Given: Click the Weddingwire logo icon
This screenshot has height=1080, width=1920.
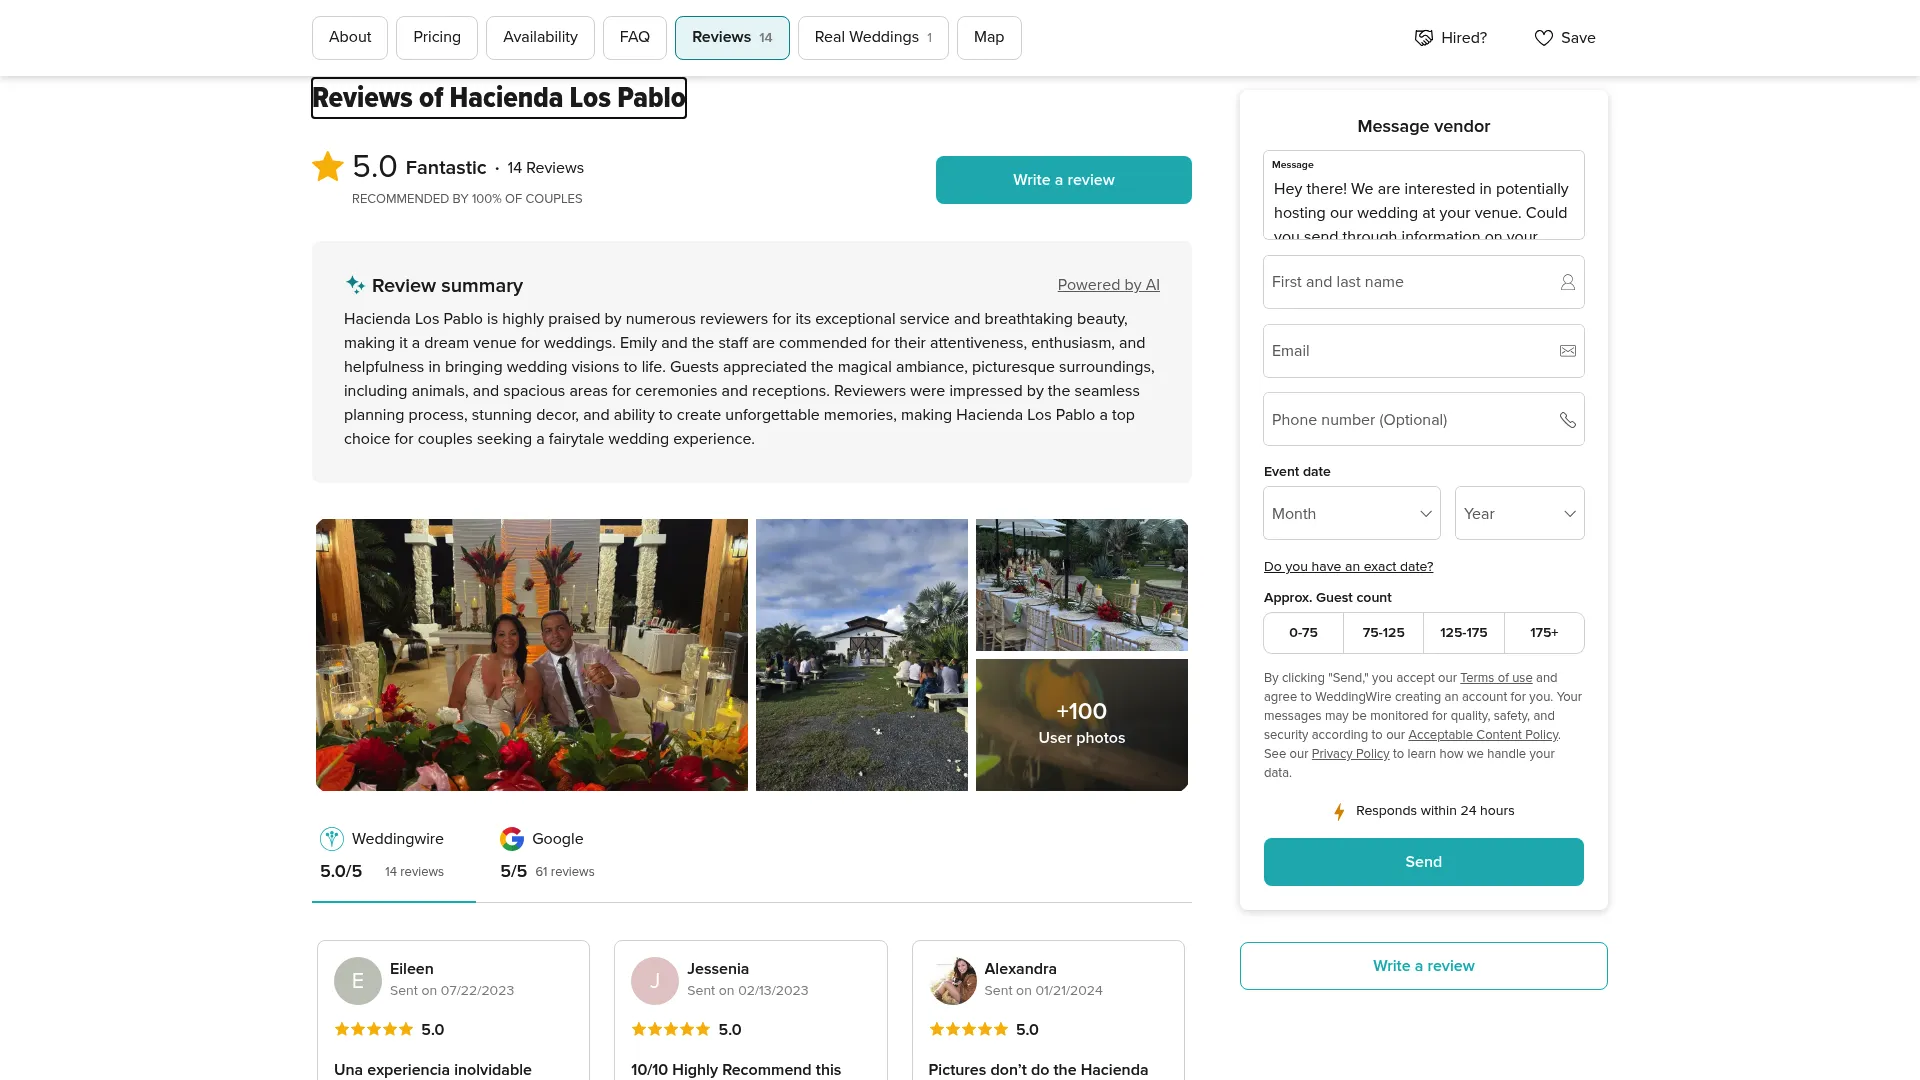Looking at the screenshot, I should tap(332, 839).
